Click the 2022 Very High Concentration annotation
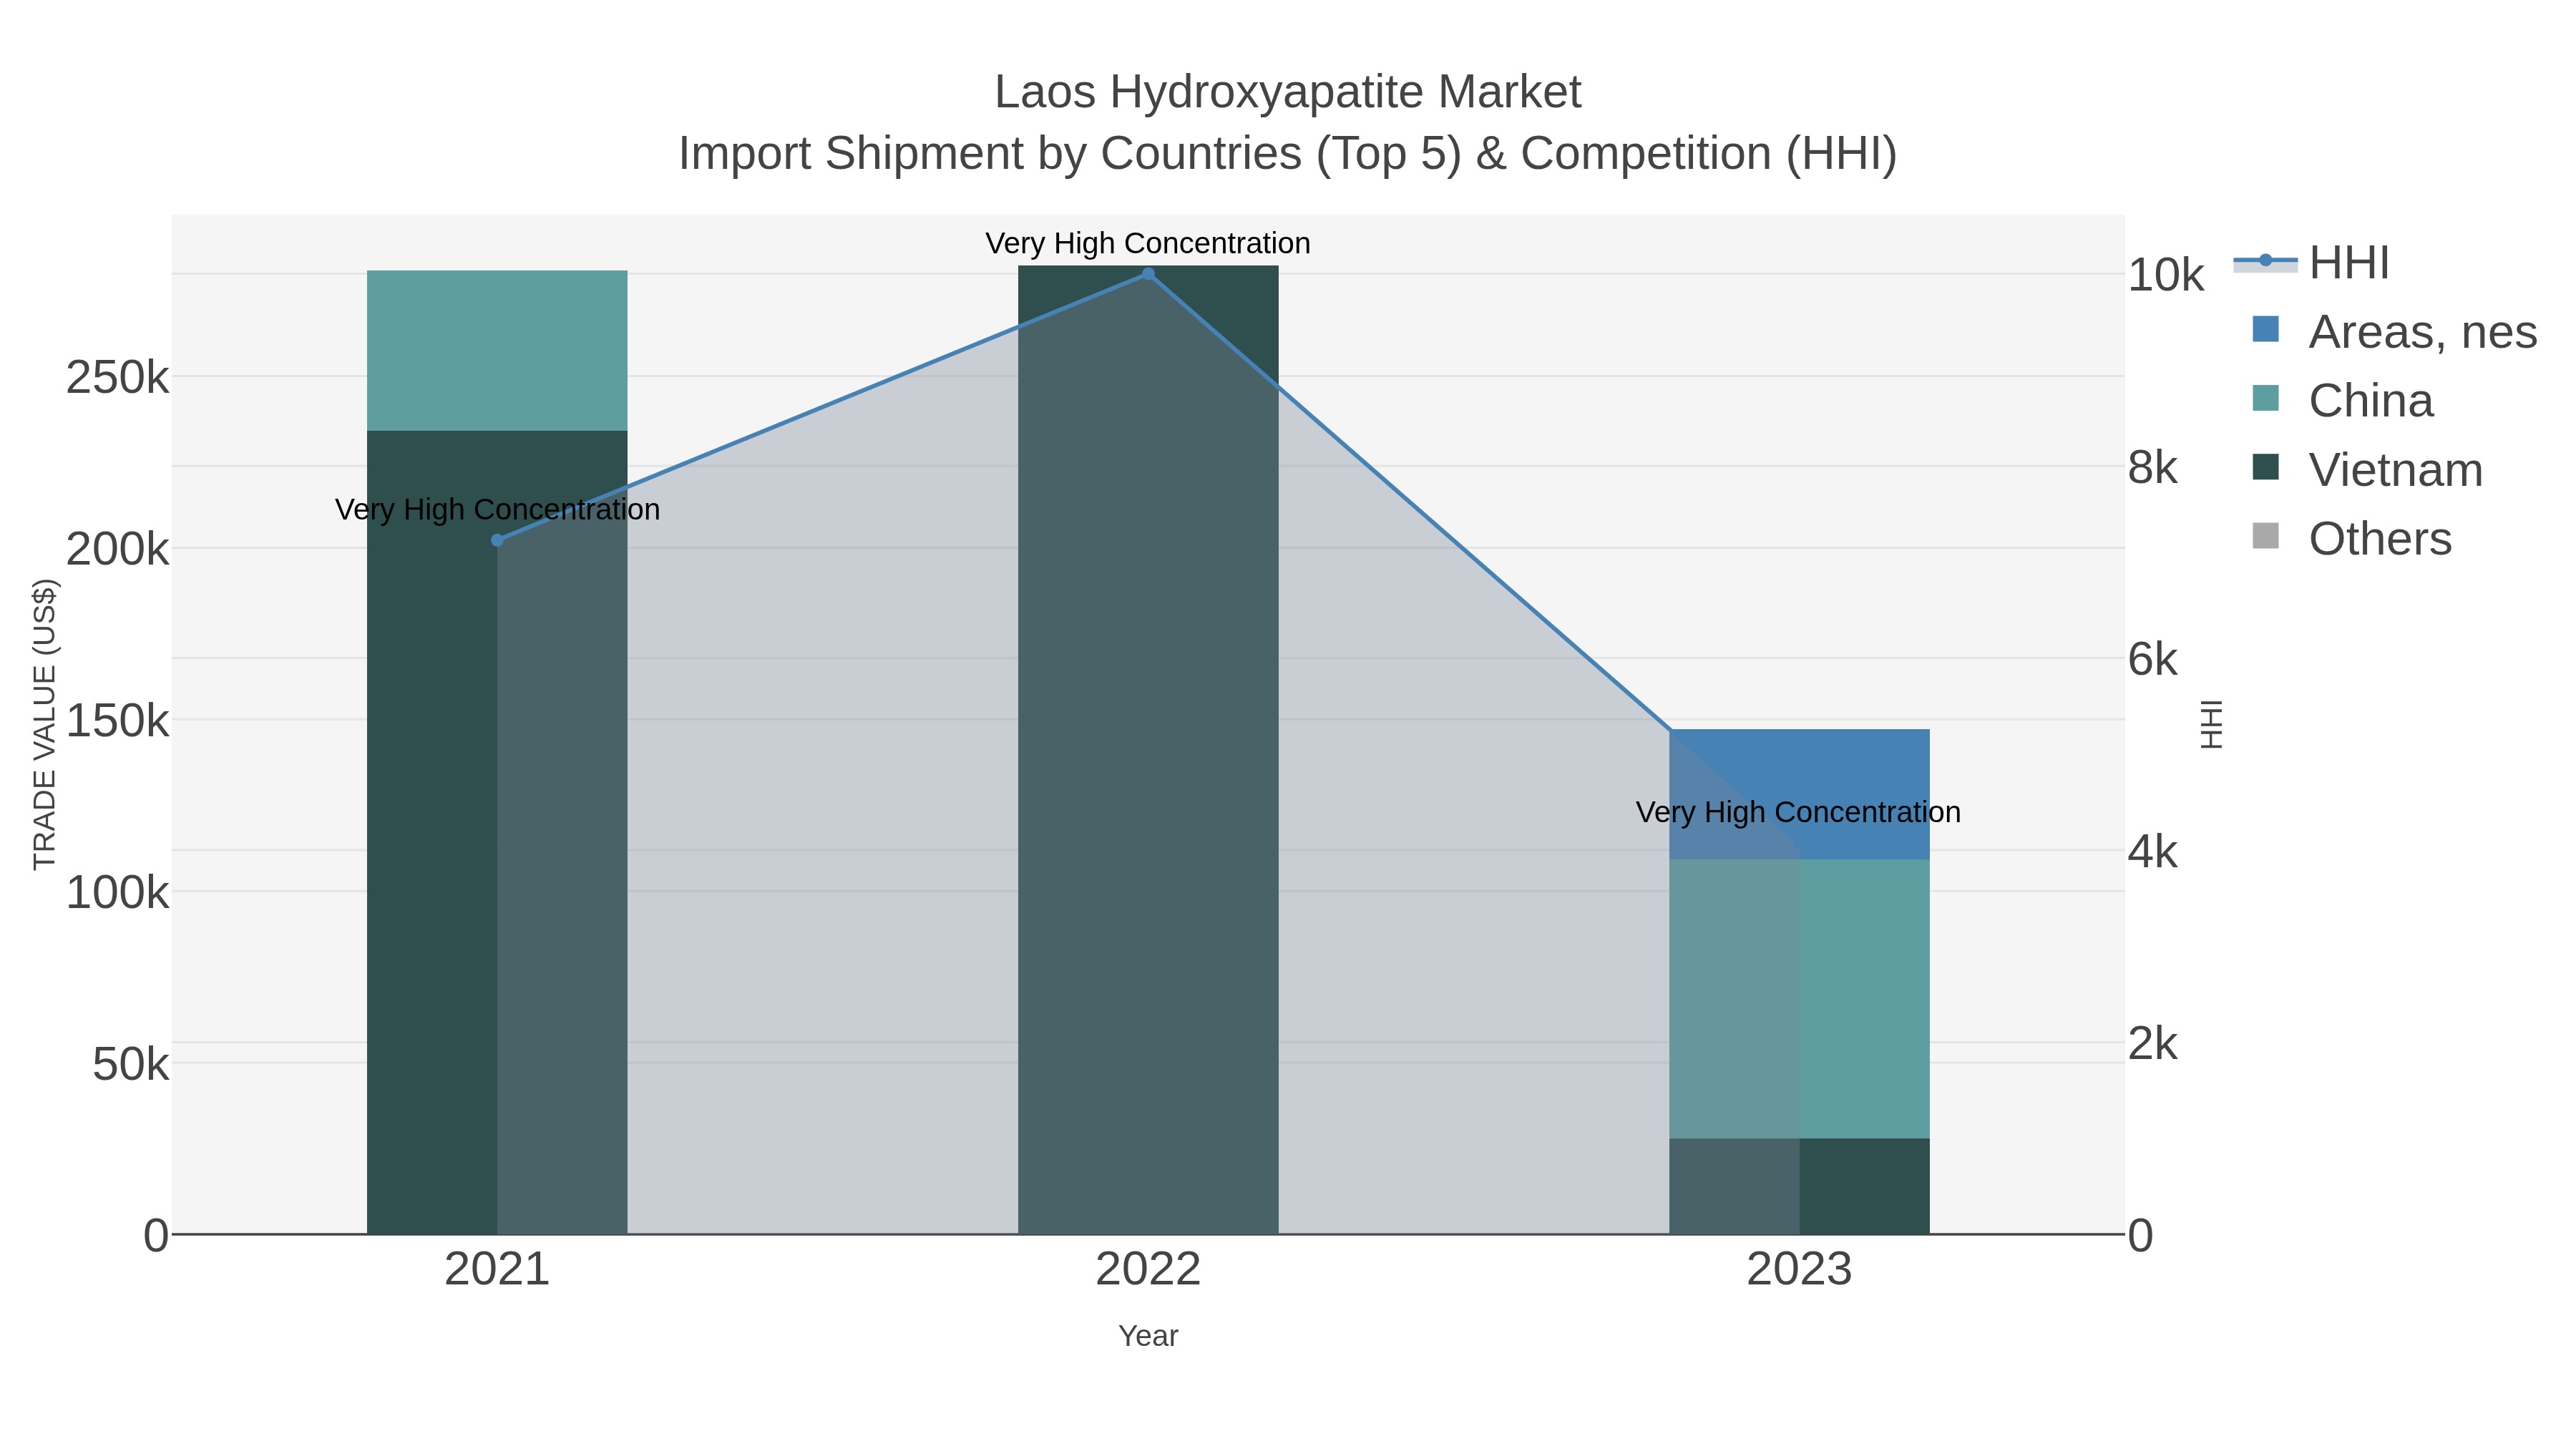Screen dimensions: 2576x1449 point(1148,244)
